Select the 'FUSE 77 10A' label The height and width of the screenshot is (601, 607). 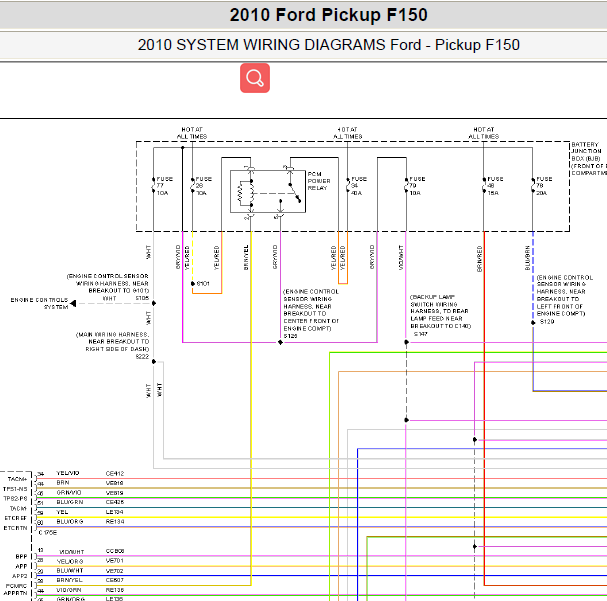pos(165,186)
